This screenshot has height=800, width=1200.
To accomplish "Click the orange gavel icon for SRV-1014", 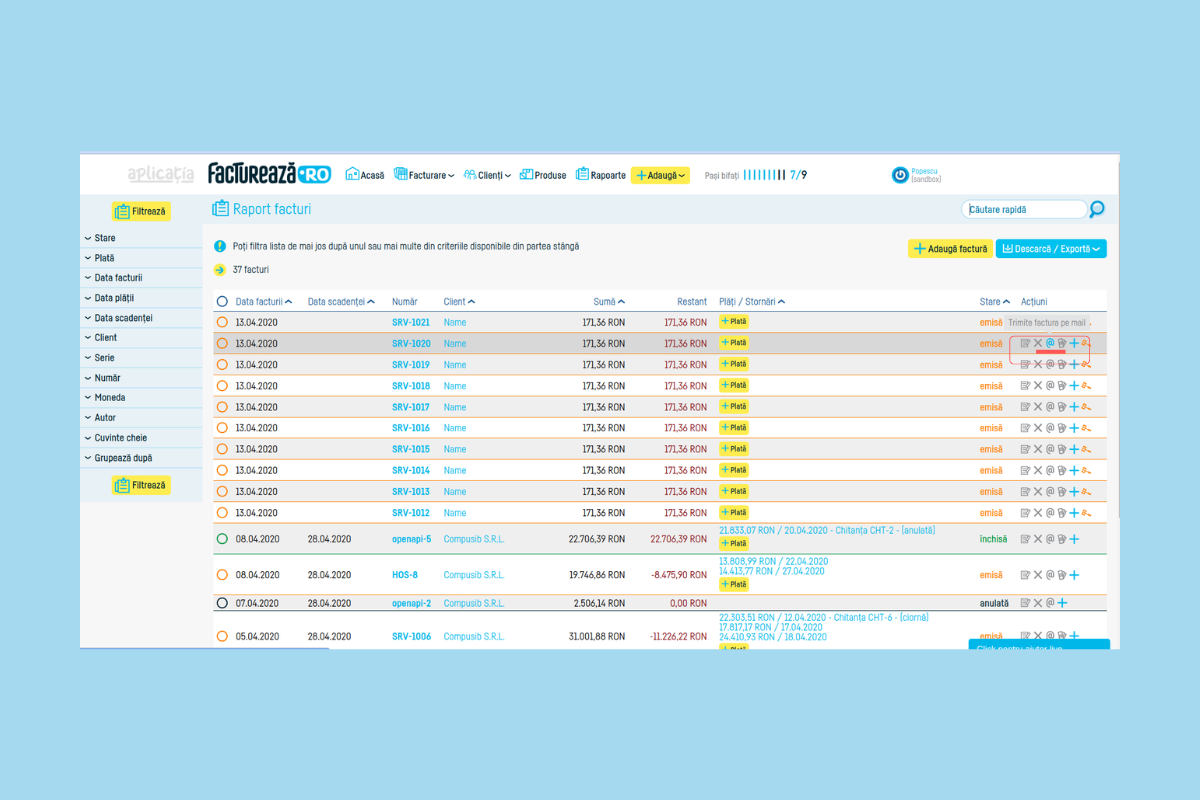I will tap(1086, 471).
